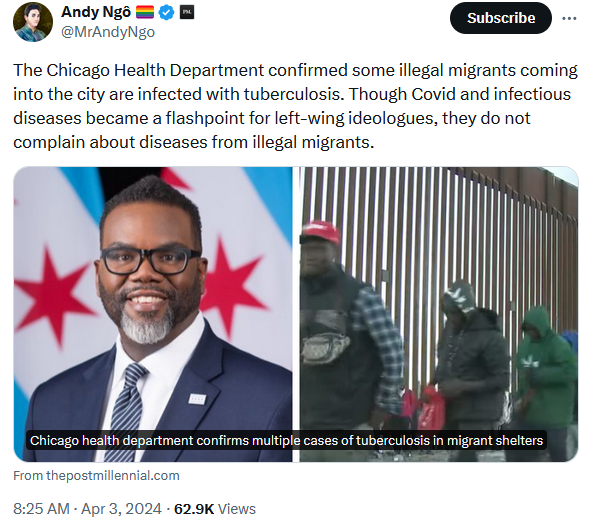This screenshot has width=590, height=531.
Task: Click the blue verified checkmark badge
Action: tap(166, 12)
